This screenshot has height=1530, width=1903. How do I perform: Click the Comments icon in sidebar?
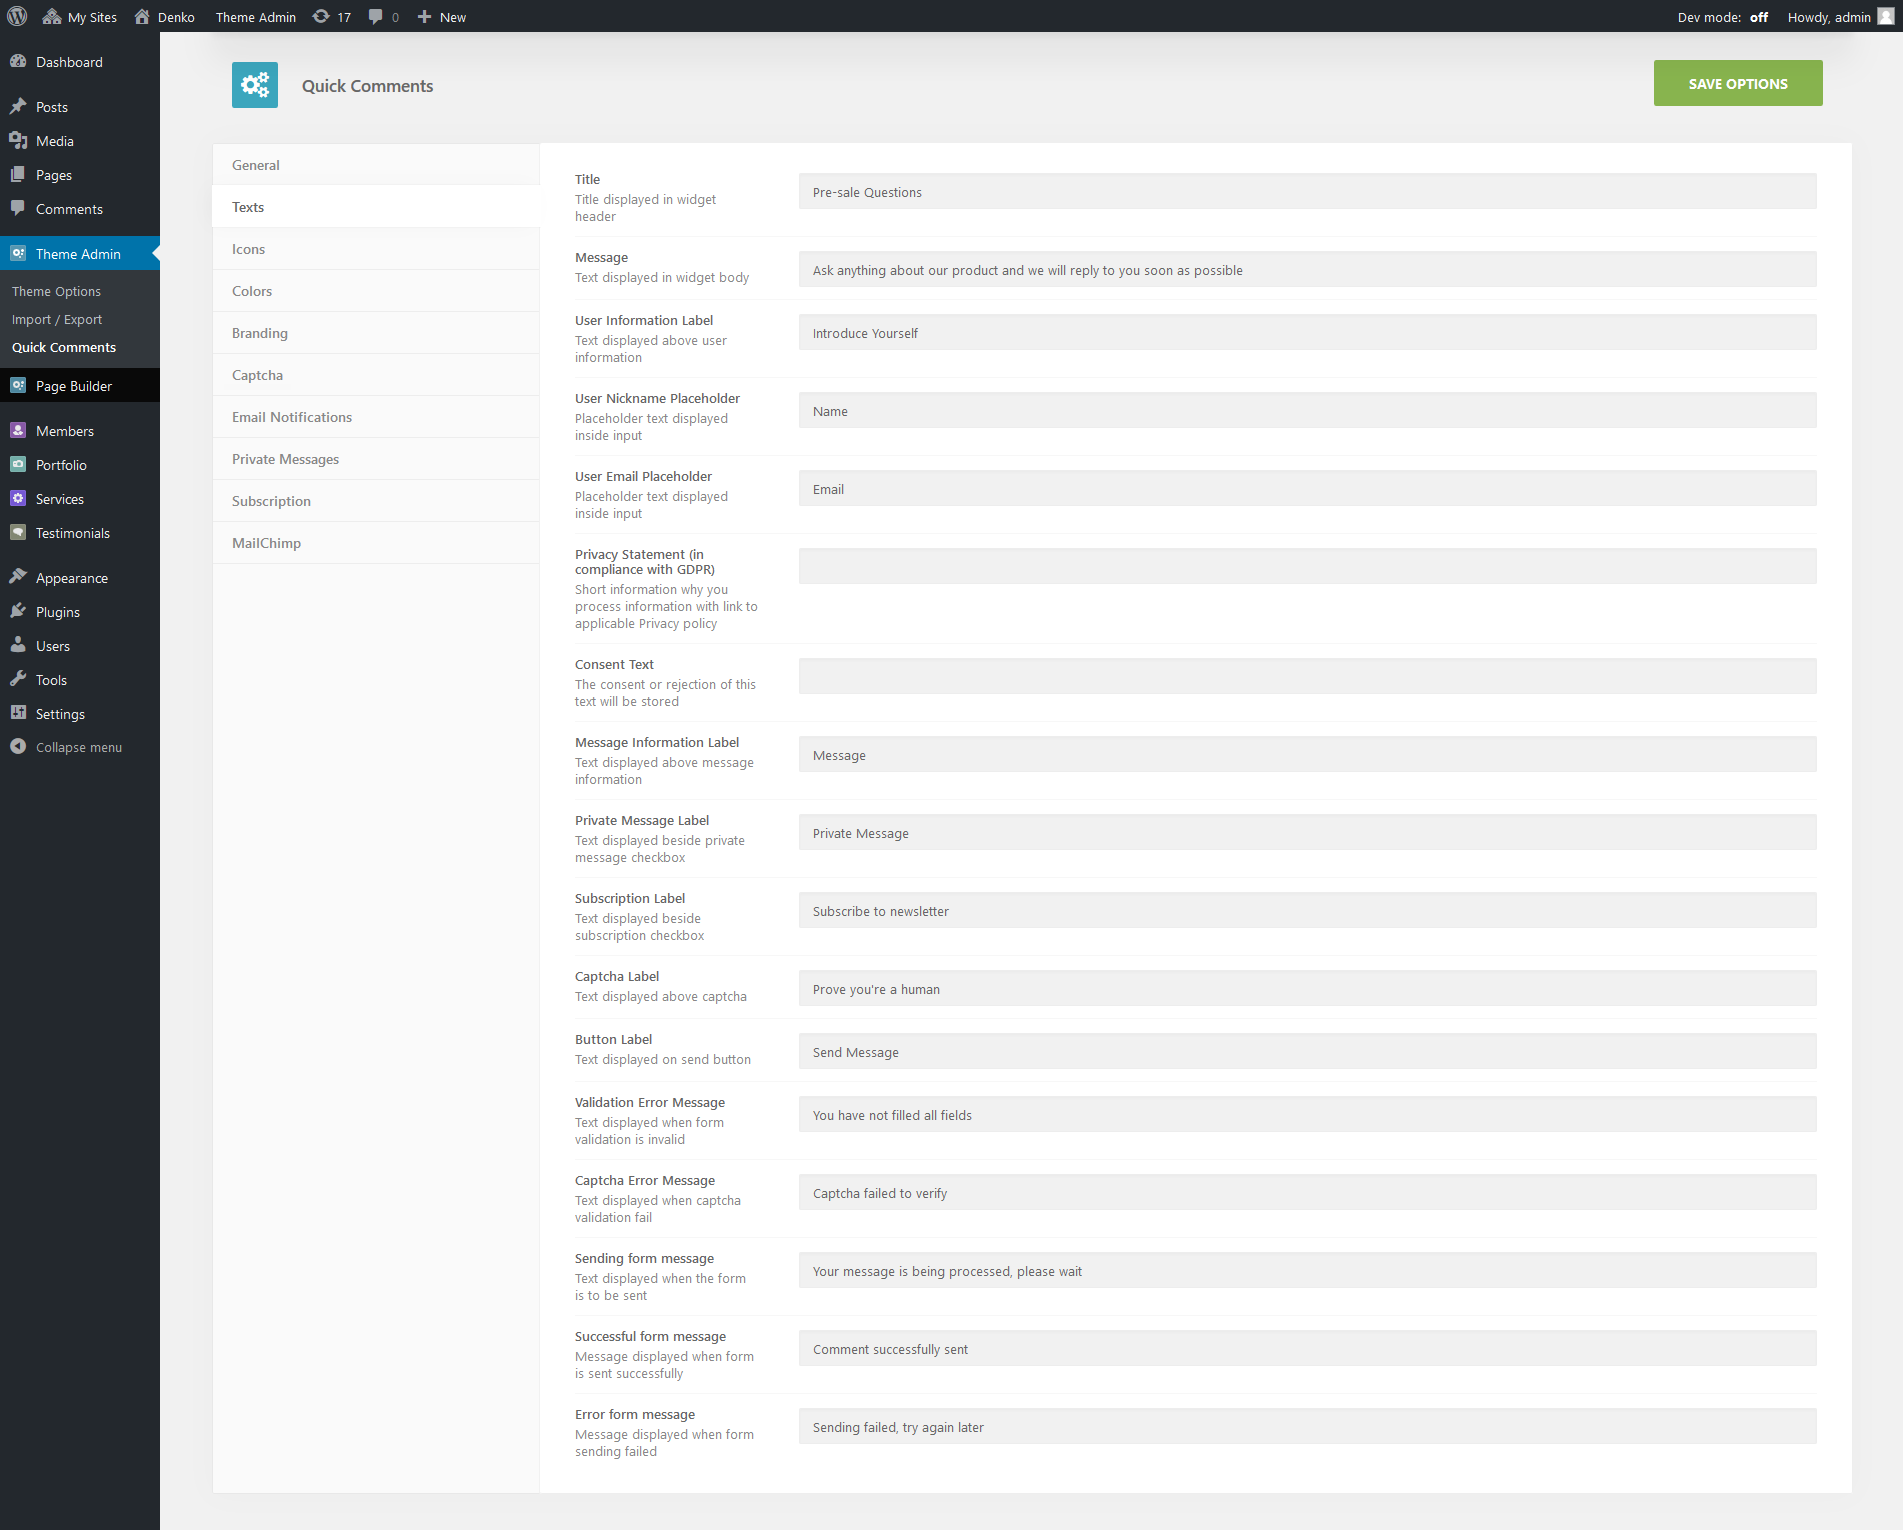[18, 208]
